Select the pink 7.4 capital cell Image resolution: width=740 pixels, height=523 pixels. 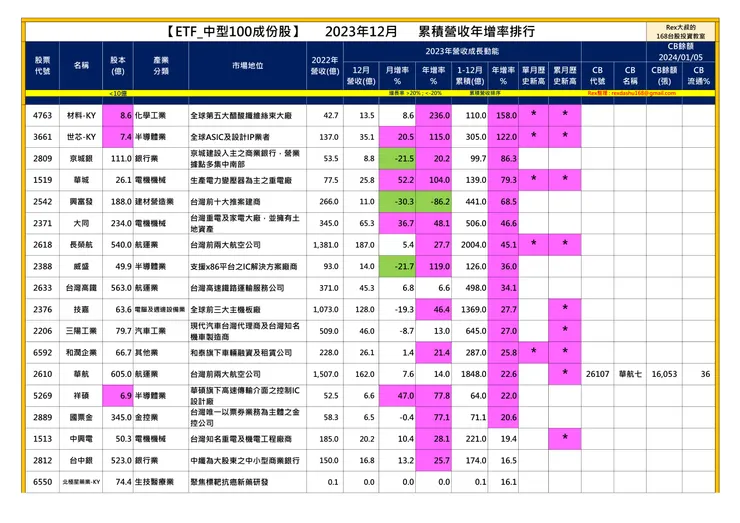click(118, 137)
